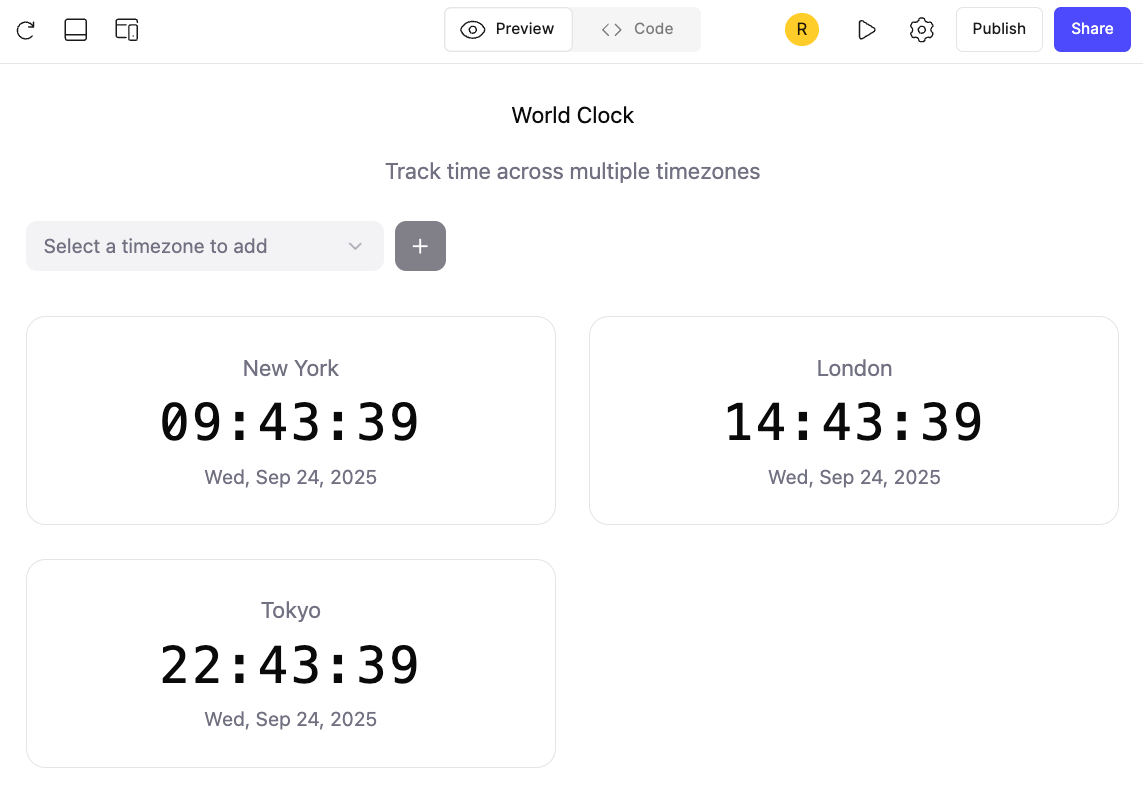Select the New York city label

(291, 368)
